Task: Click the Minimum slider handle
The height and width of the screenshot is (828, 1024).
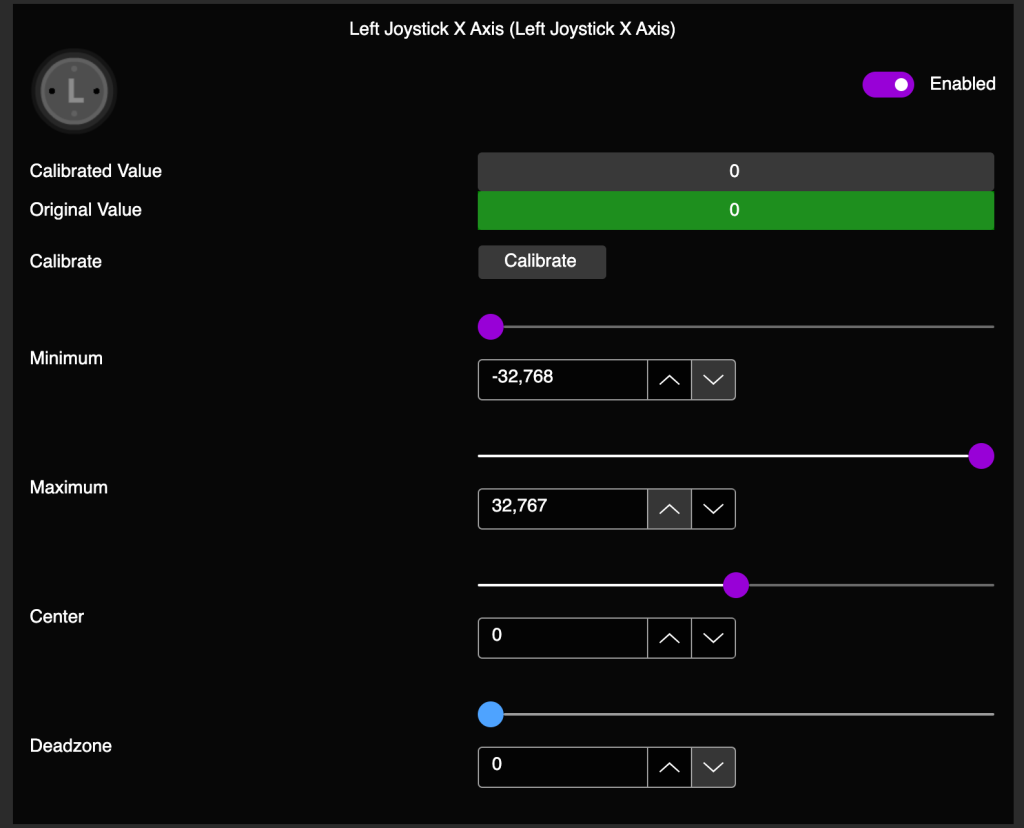Action: coord(491,327)
